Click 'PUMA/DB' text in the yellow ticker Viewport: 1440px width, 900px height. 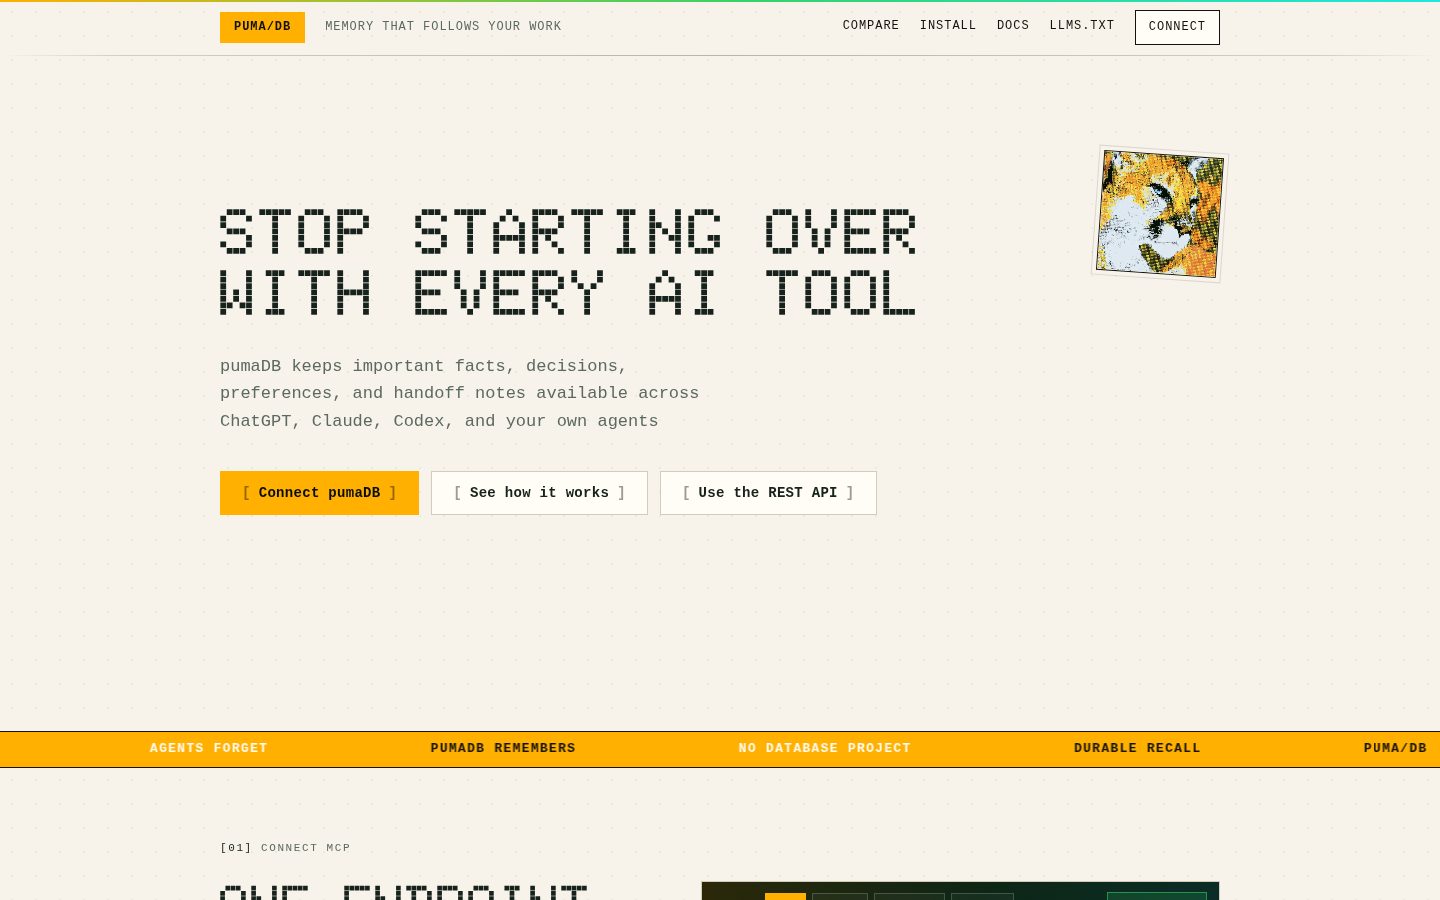point(1395,748)
